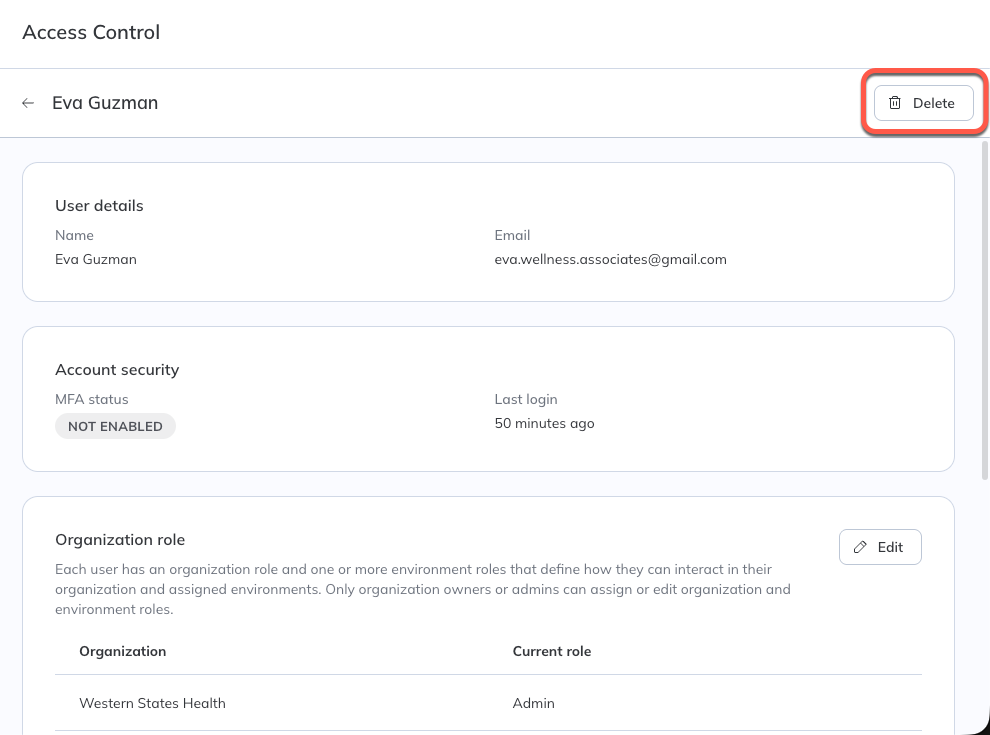The image size is (990, 735).
Task: Click the trash can icon on Delete
Action: click(x=895, y=103)
